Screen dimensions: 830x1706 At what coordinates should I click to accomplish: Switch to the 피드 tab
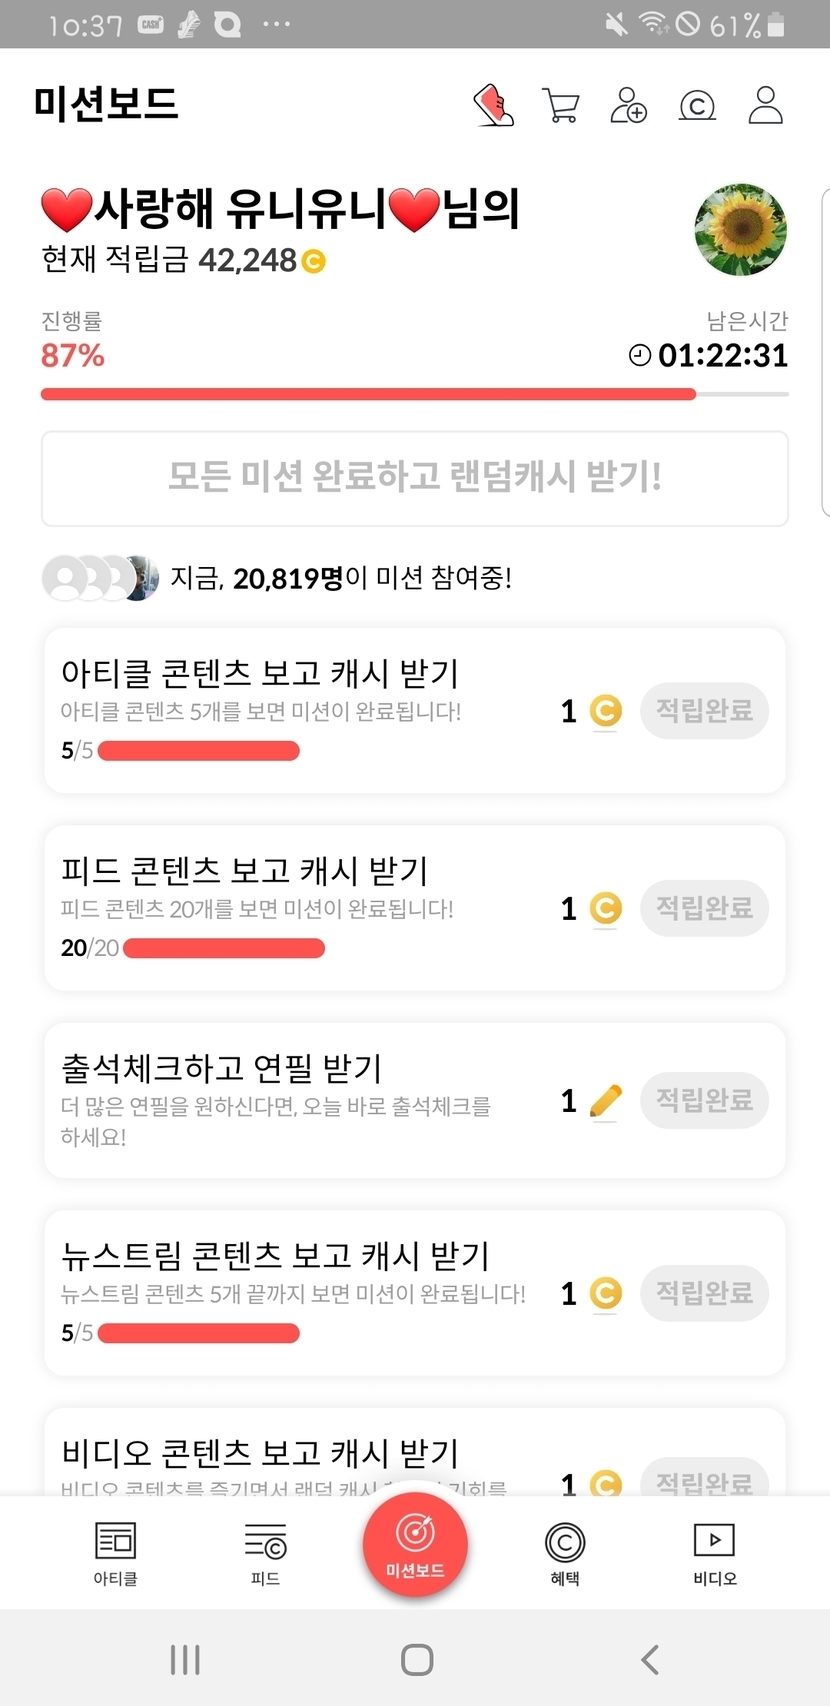[265, 1553]
